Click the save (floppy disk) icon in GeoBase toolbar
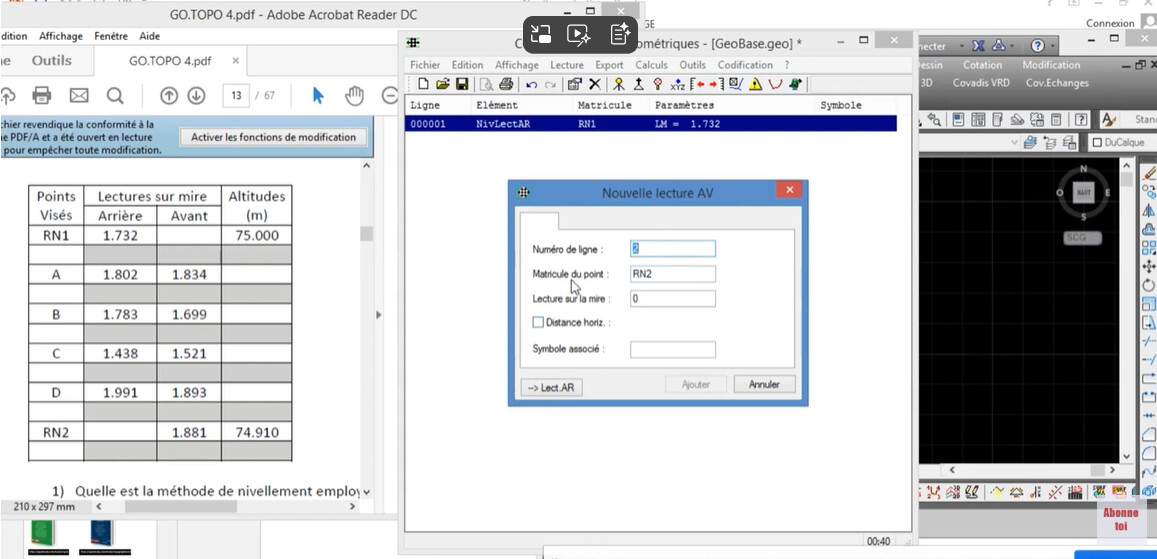The image size is (1157, 559). tap(462, 84)
